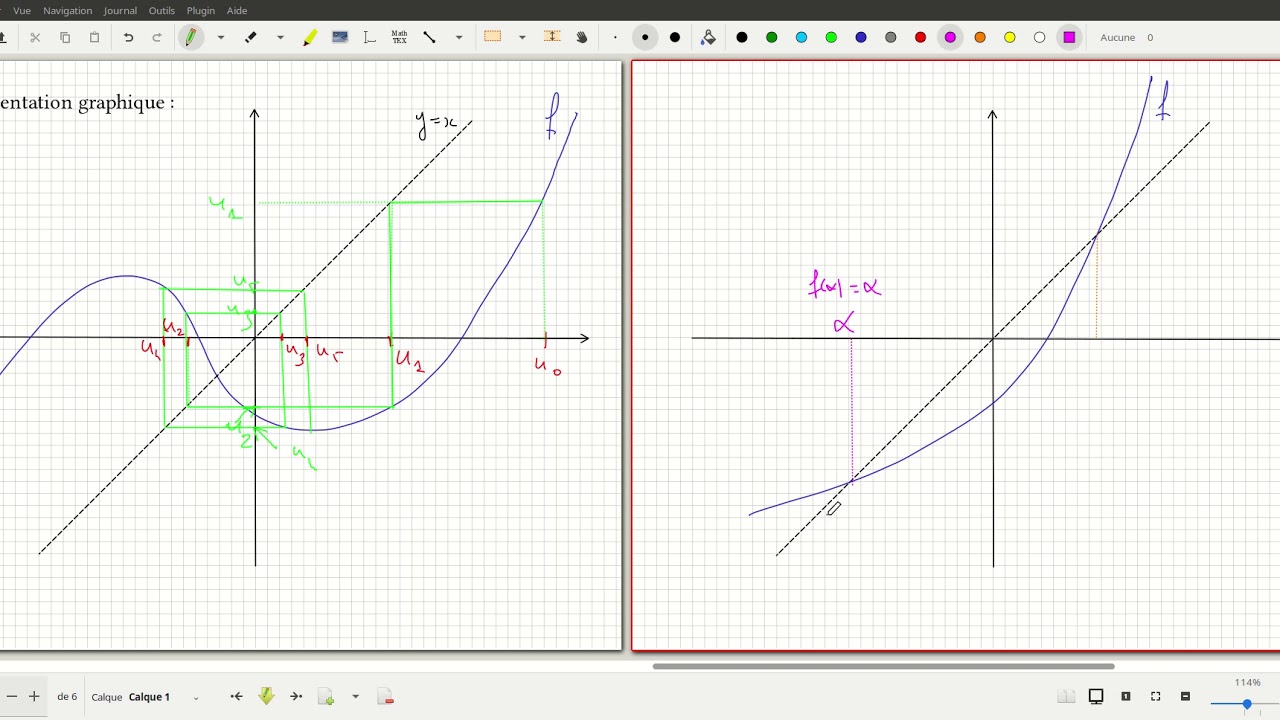
Task: Set zoom to 100 percent
Action: [x=1126, y=697]
